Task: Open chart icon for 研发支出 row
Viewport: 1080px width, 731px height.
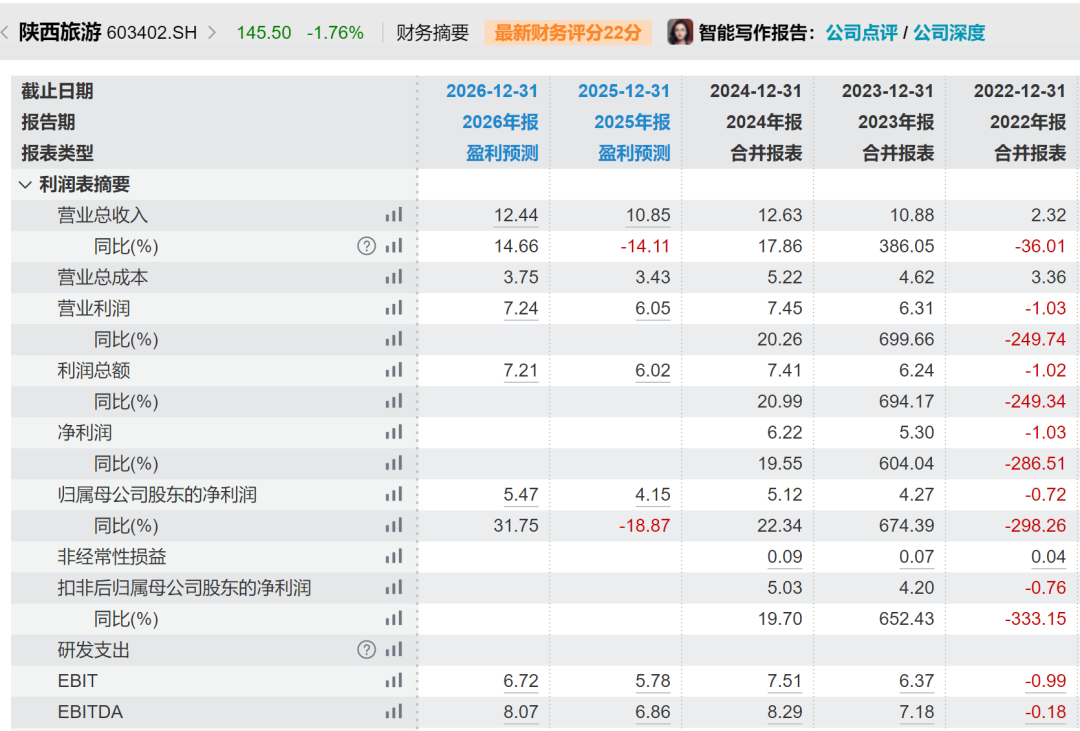Action: point(394,649)
